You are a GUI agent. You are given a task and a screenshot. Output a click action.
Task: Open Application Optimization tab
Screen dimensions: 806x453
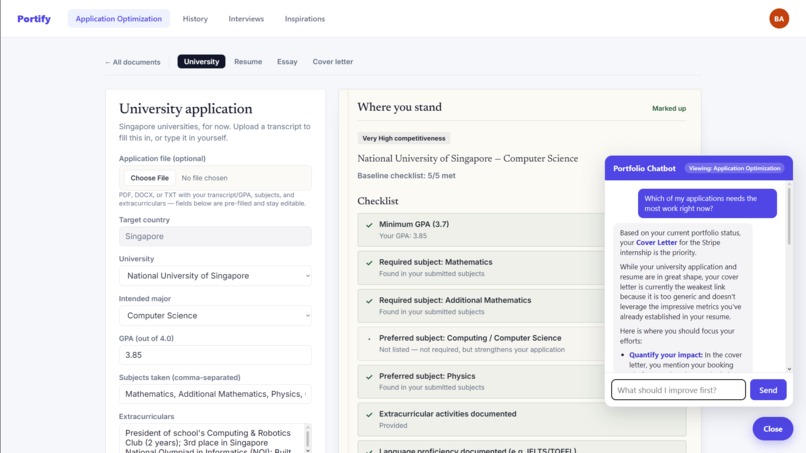point(119,19)
